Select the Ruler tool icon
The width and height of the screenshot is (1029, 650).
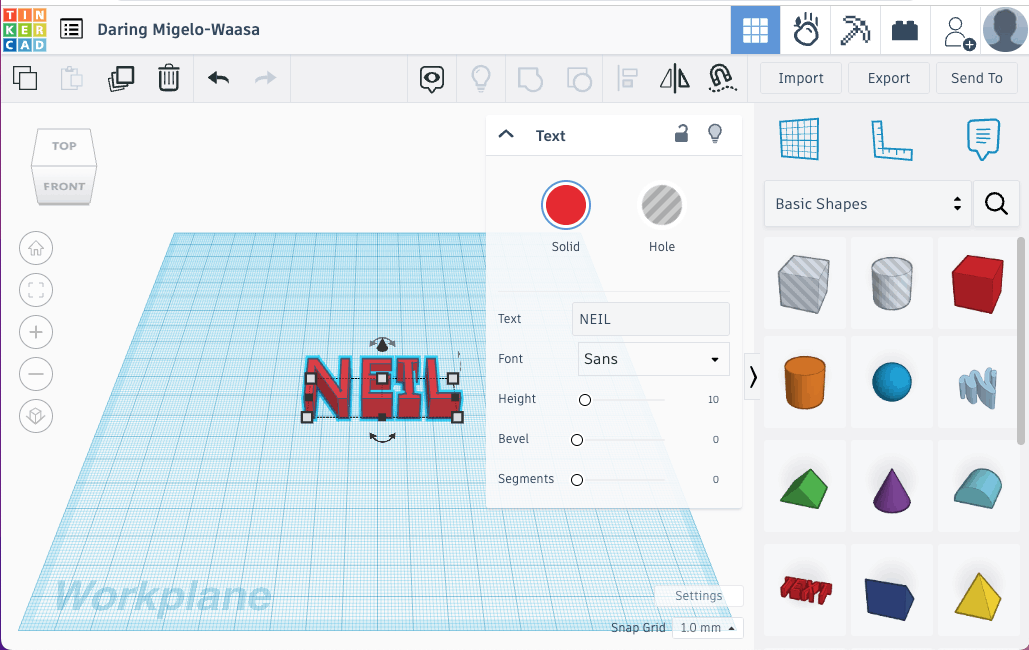[891, 140]
